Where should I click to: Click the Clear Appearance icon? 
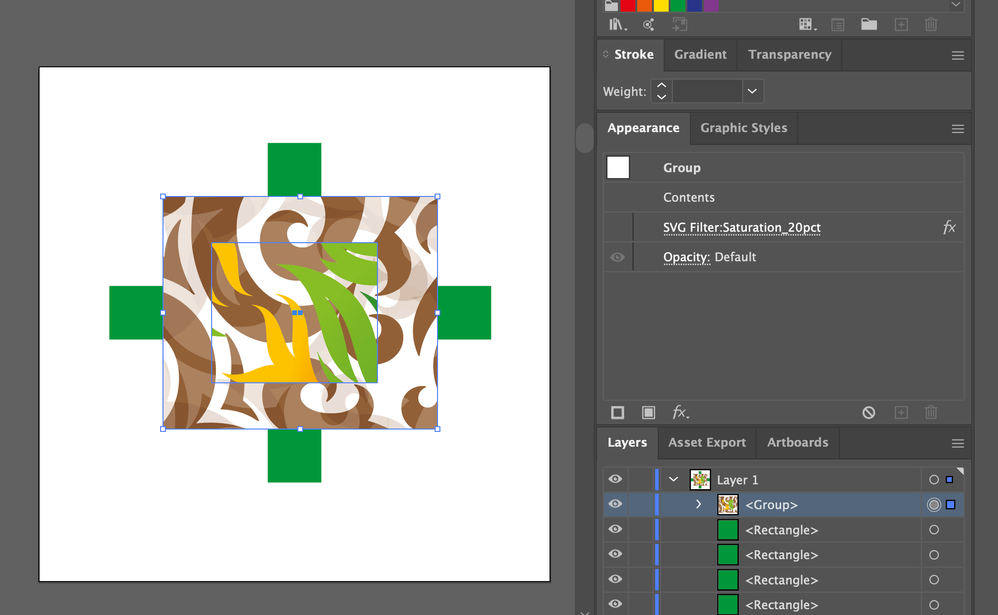(869, 412)
